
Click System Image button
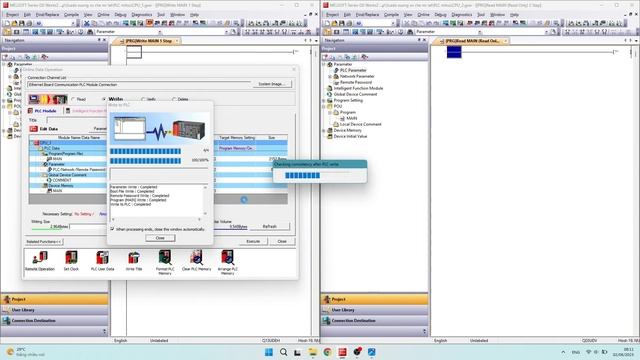tap(272, 84)
